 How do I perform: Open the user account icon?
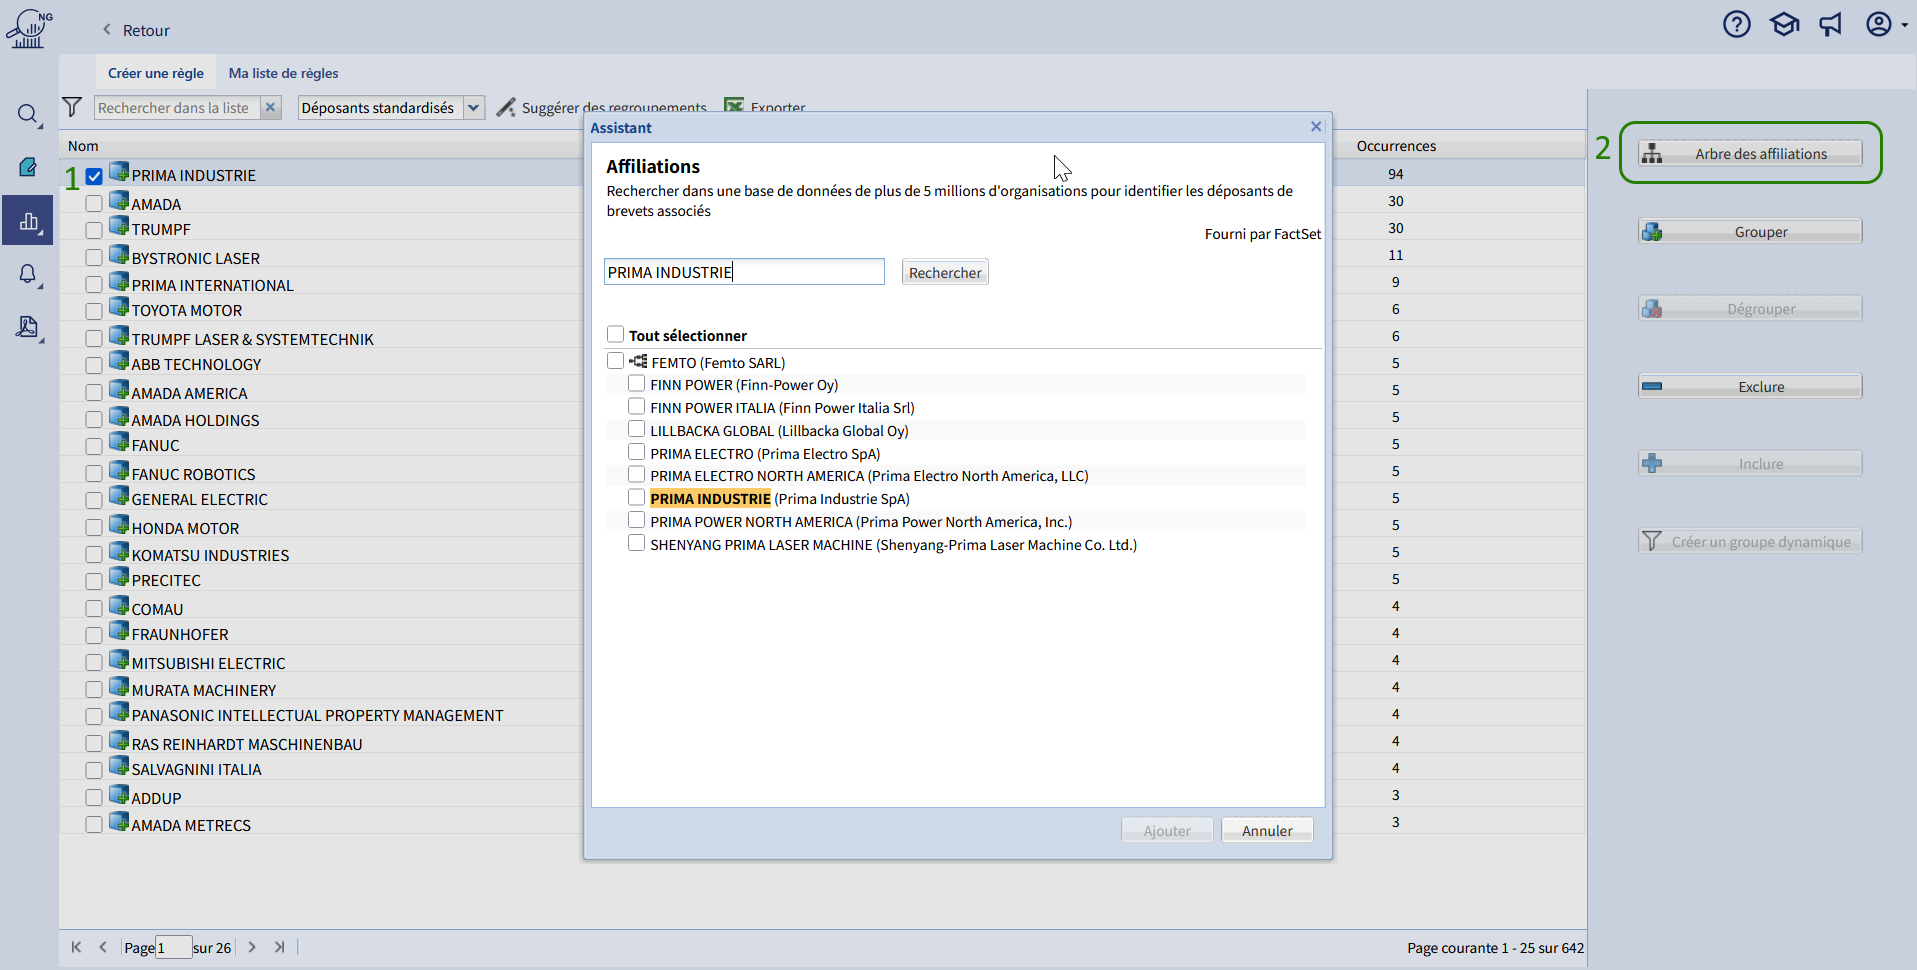[1879, 24]
